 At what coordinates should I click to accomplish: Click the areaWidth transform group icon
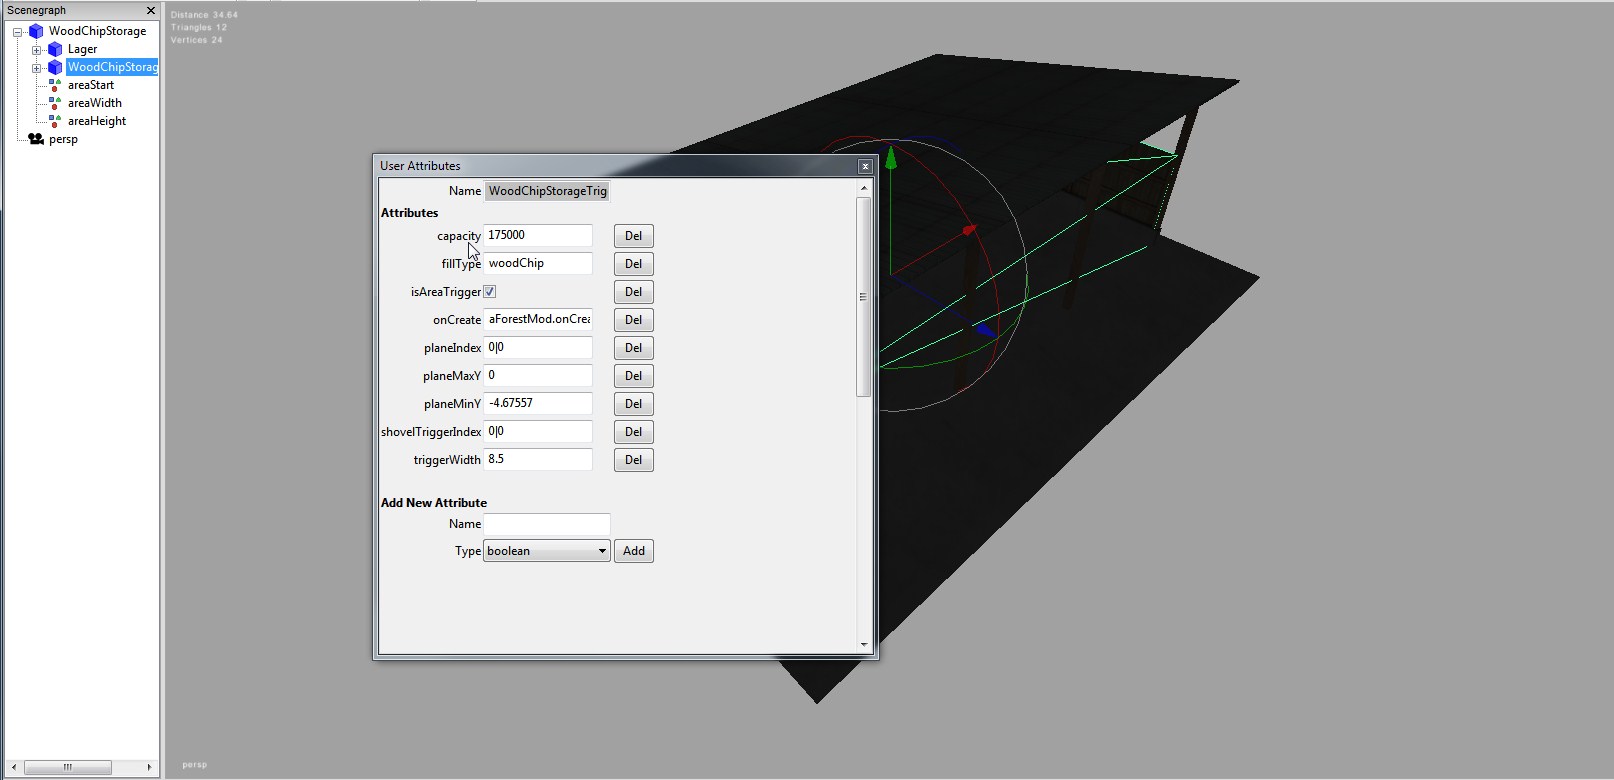coord(55,103)
